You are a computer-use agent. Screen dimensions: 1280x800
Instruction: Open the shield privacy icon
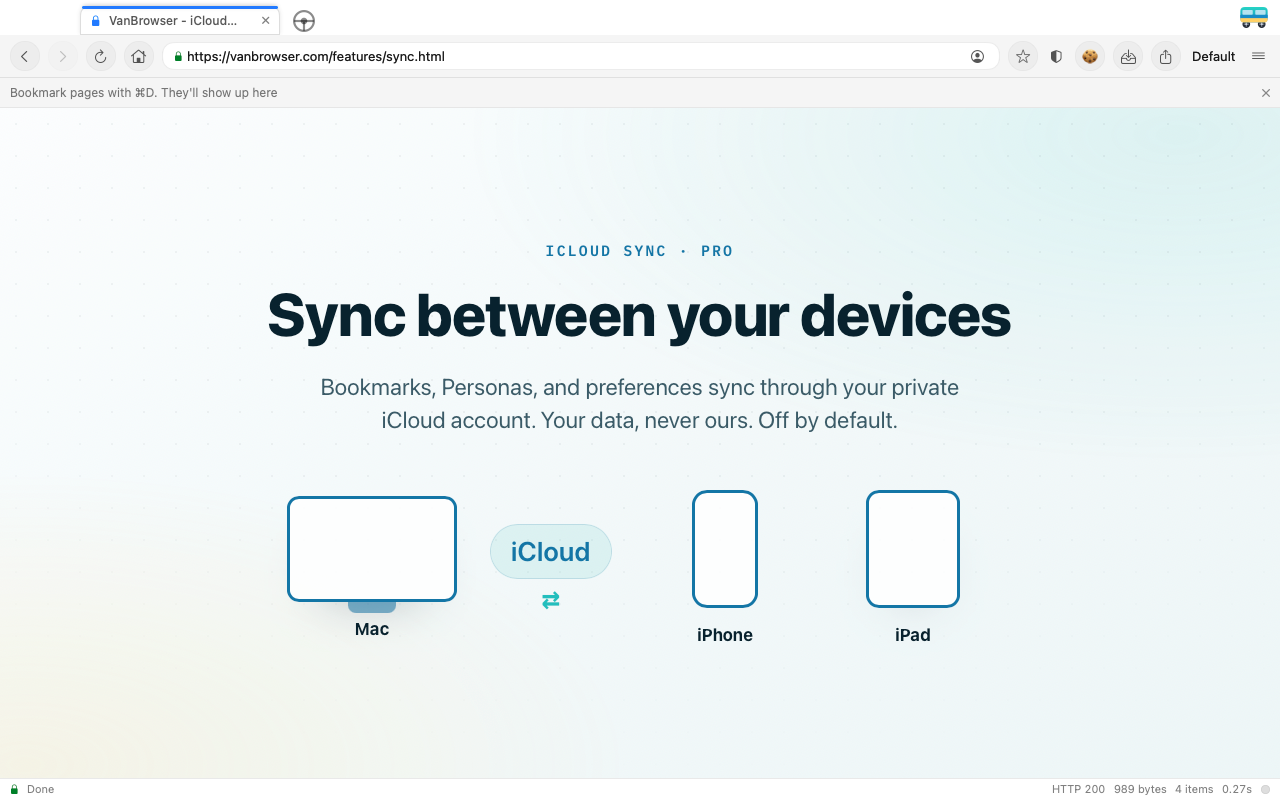1056,57
